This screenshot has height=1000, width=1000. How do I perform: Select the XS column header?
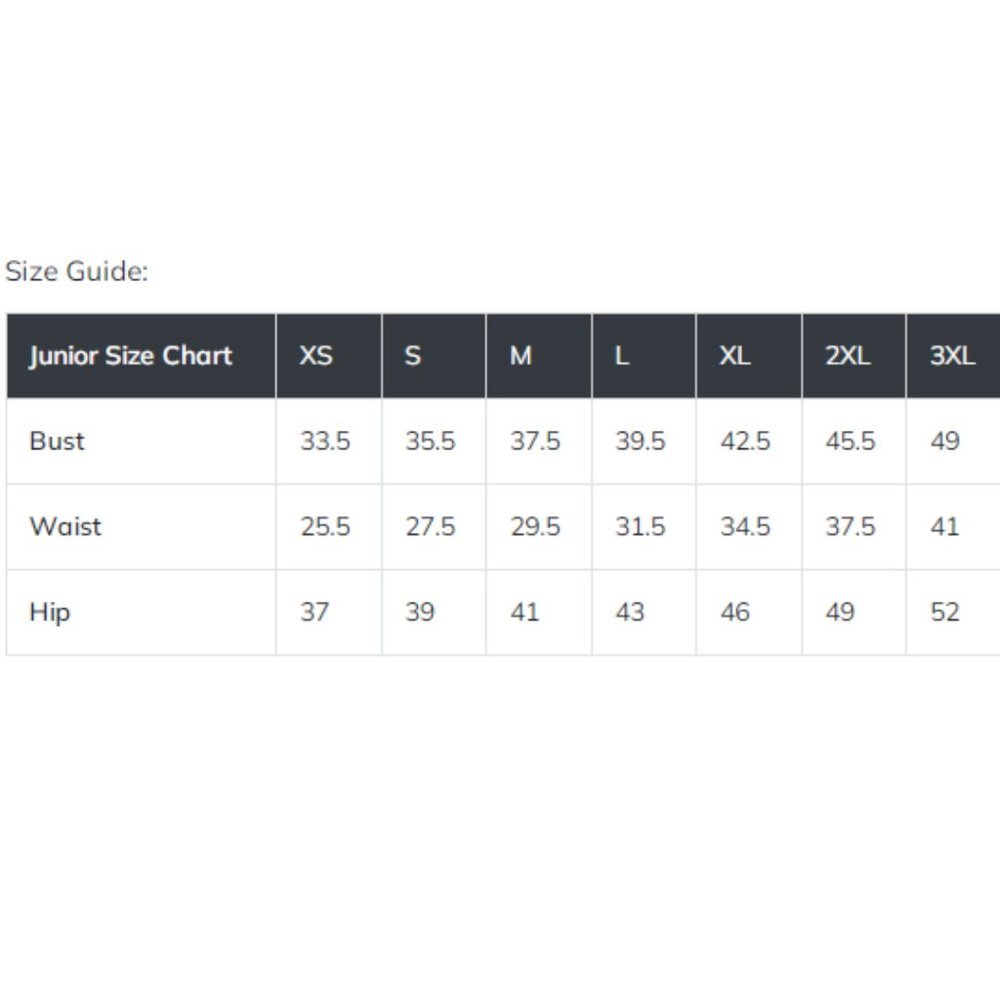point(329,356)
